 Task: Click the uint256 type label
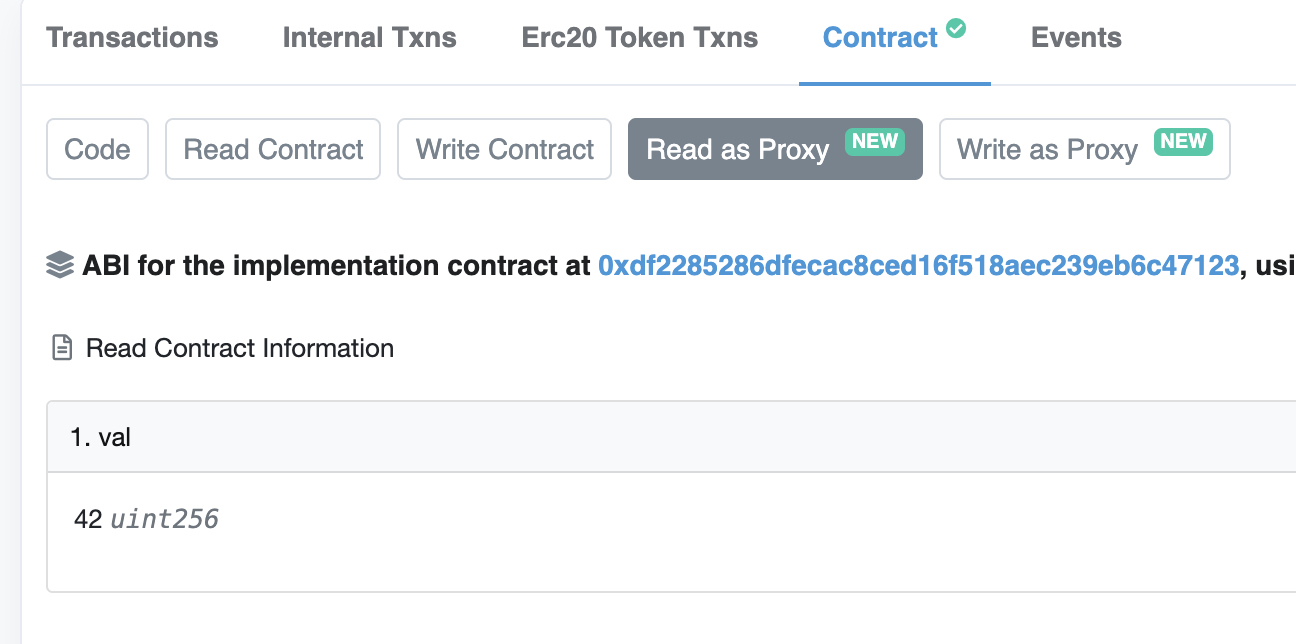click(164, 519)
